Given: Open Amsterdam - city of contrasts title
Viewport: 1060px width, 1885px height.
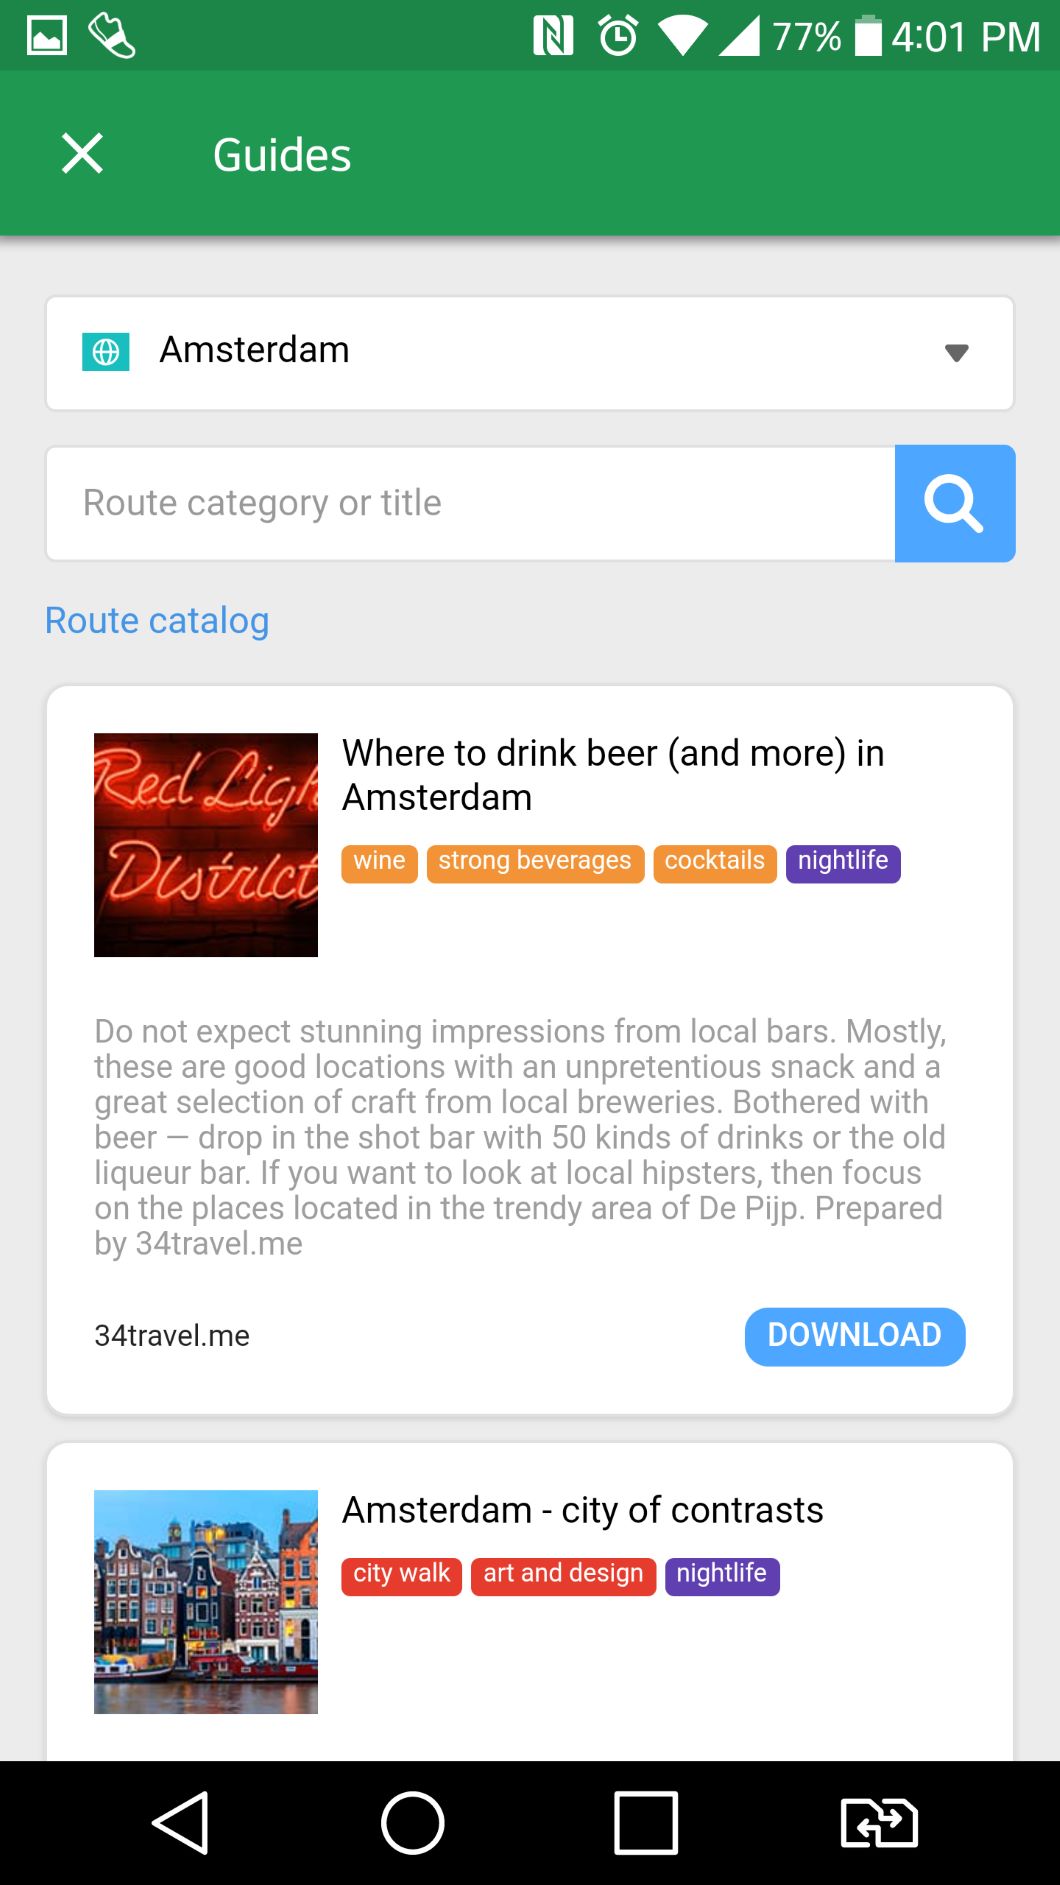Looking at the screenshot, I should pyautogui.click(x=582, y=1510).
